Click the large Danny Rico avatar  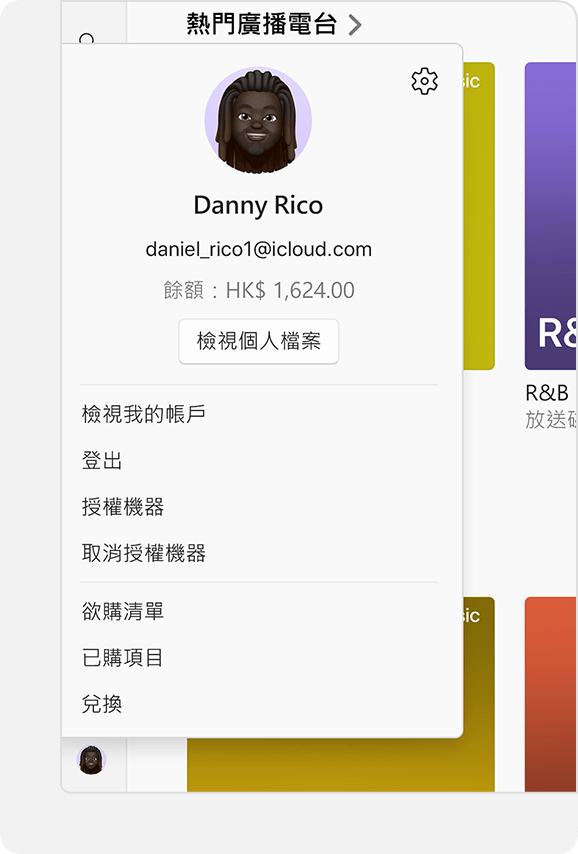tap(258, 120)
